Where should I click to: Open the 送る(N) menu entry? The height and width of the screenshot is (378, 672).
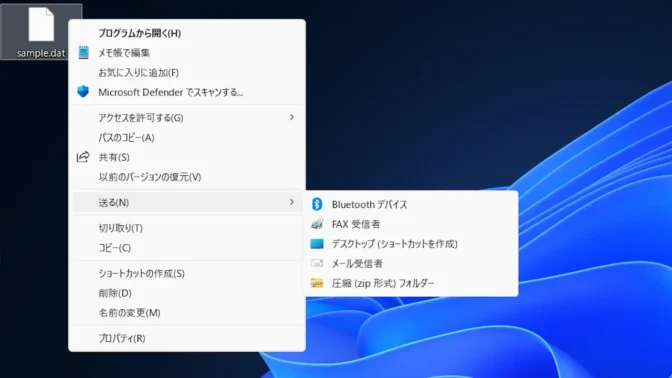[x=187, y=202]
